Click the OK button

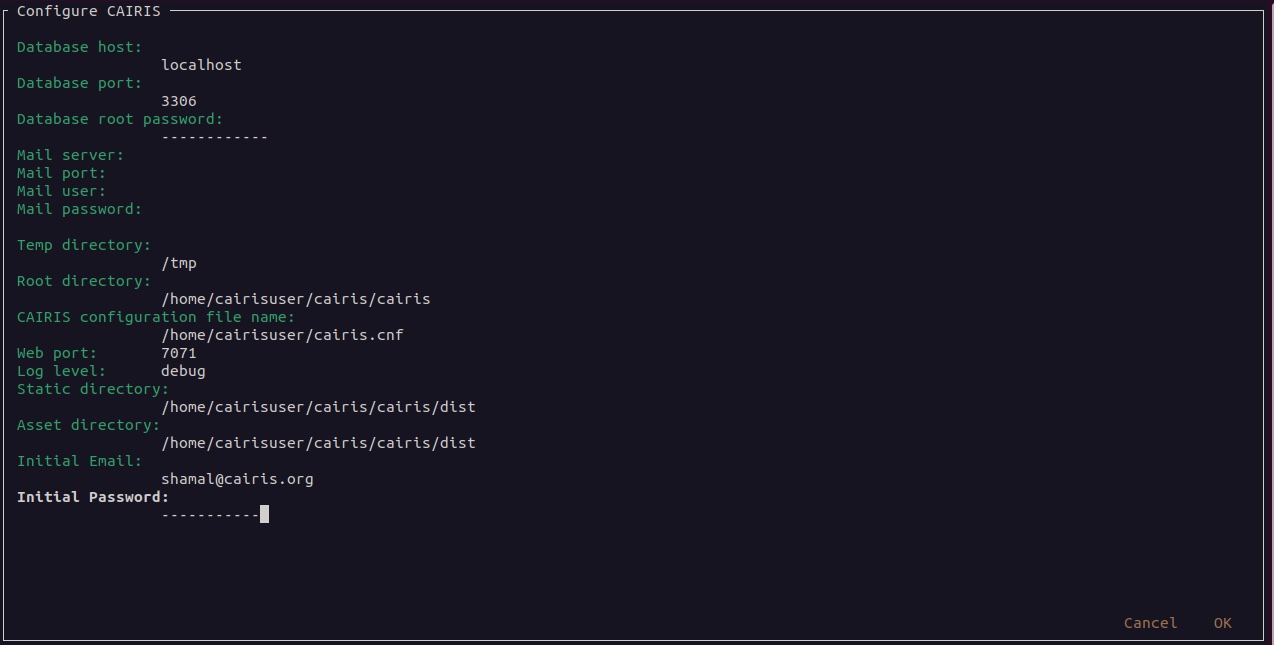(x=1222, y=623)
